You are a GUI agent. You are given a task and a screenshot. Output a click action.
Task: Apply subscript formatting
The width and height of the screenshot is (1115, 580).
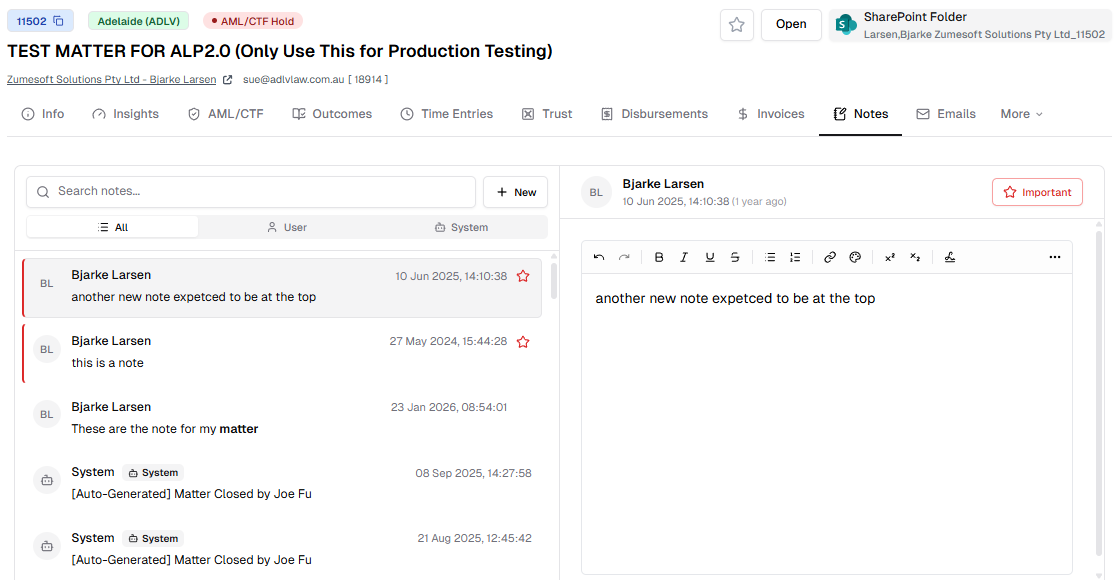[x=915, y=257]
